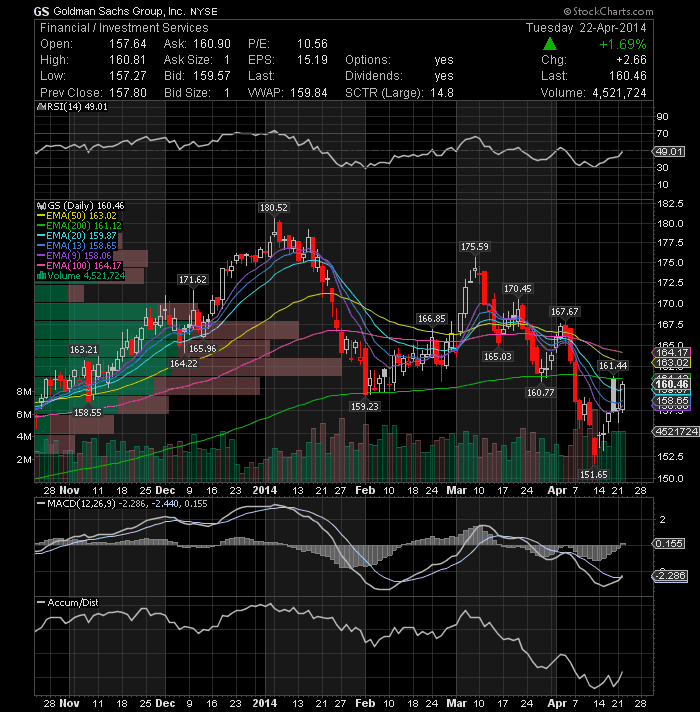Click the 166.85 price label
This screenshot has height=712, width=700.
(432, 319)
